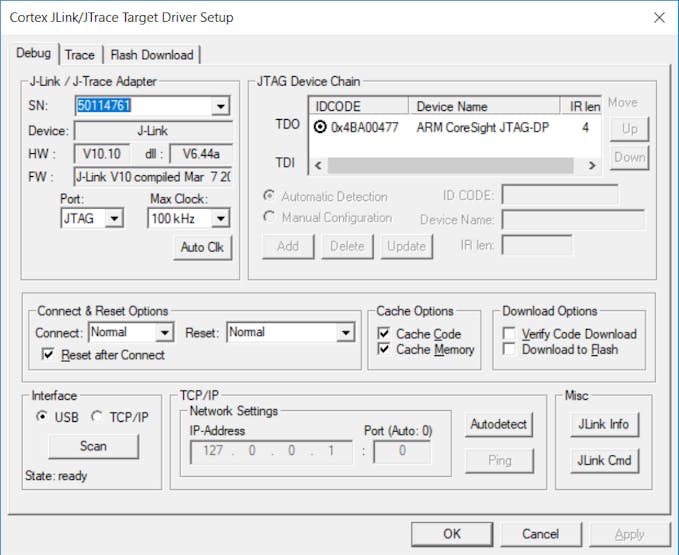
Task: Click the Device Name input field
Action: pos(574,219)
